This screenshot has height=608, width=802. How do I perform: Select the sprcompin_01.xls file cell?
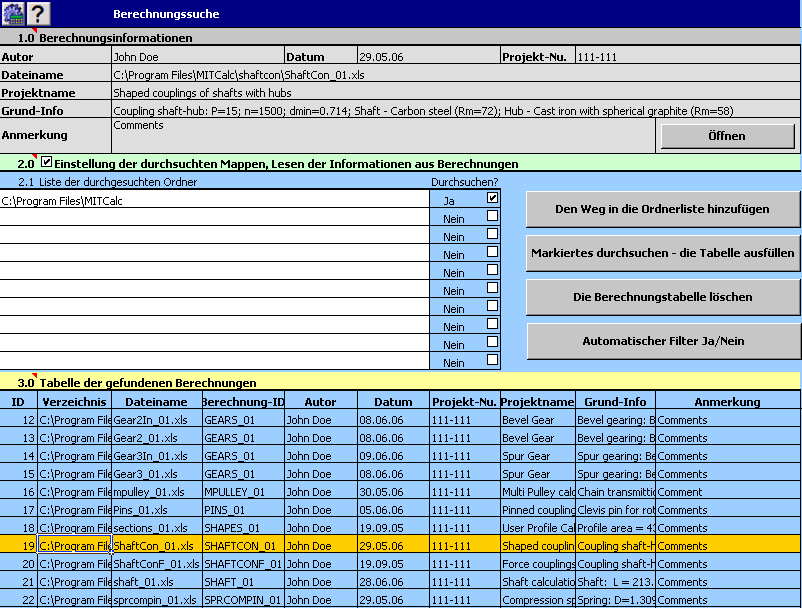pyautogui.click(x=157, y=600)
